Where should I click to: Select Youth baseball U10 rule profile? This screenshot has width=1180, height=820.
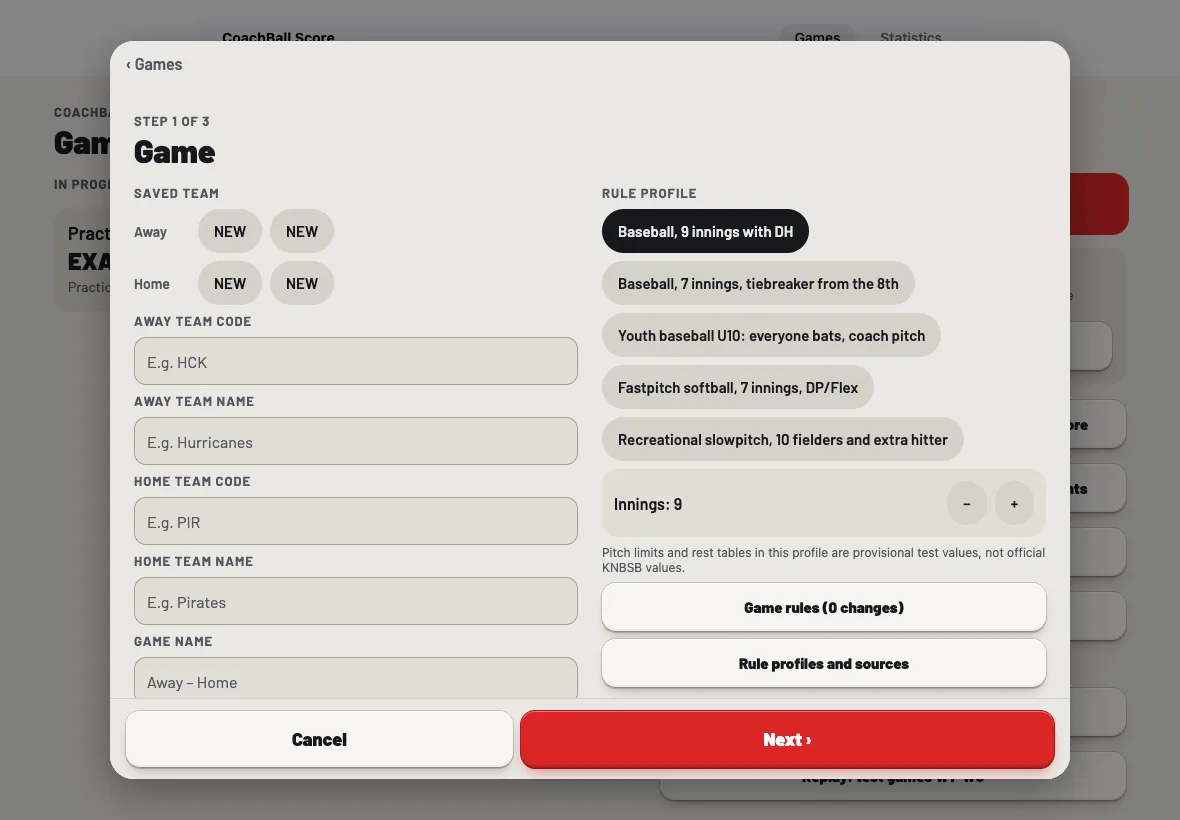(771, 336)
